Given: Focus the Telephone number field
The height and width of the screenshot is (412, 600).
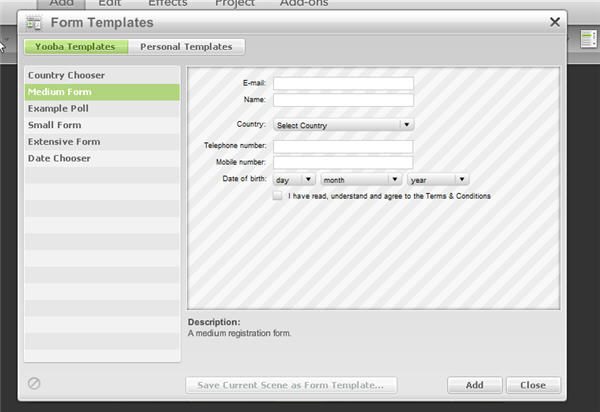Looking at the screenshot, I should click(x=343, y=146).
